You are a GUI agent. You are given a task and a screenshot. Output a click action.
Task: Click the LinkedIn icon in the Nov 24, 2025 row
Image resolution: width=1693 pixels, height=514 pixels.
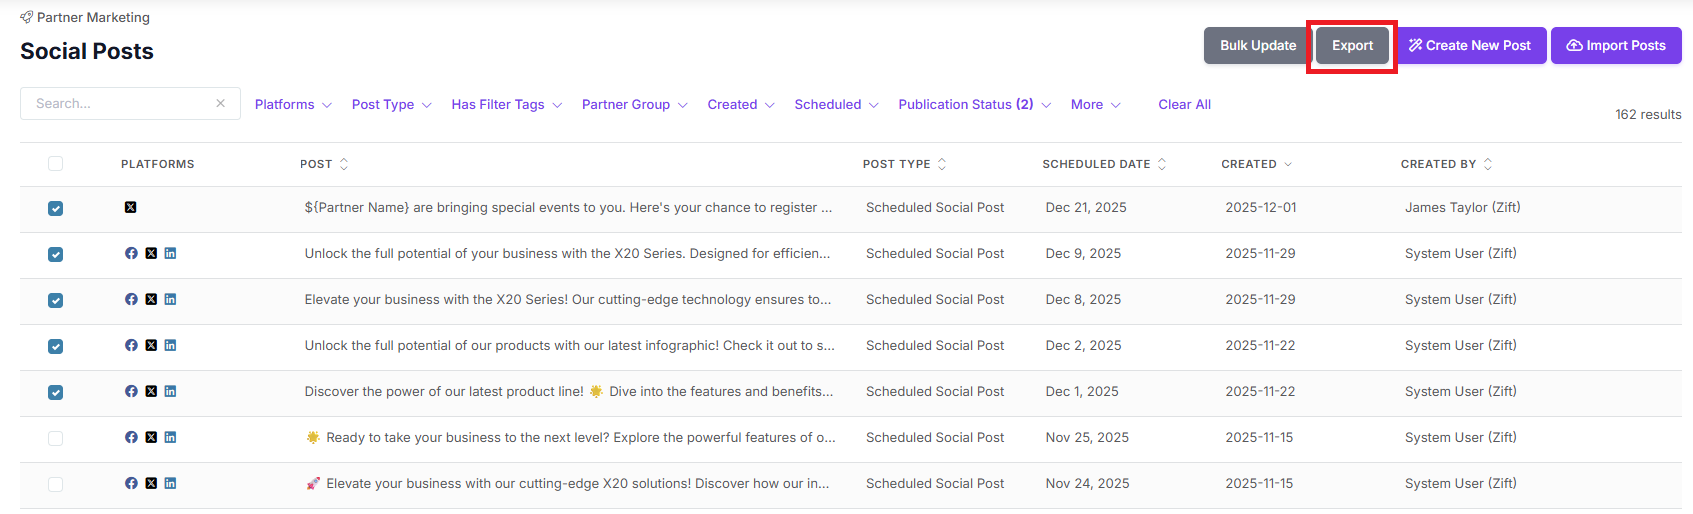pos(170,483)
